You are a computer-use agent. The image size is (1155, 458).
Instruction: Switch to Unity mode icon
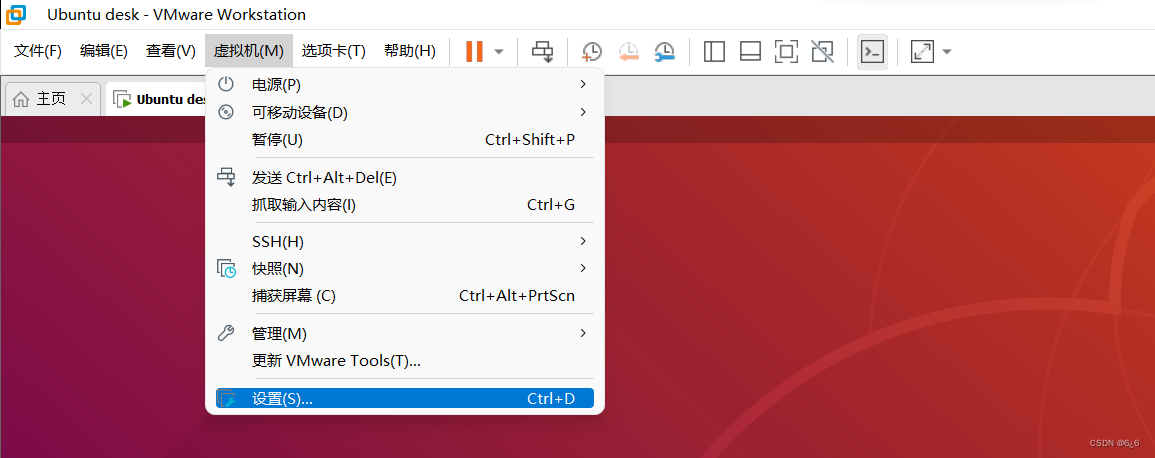coord(822,52)
